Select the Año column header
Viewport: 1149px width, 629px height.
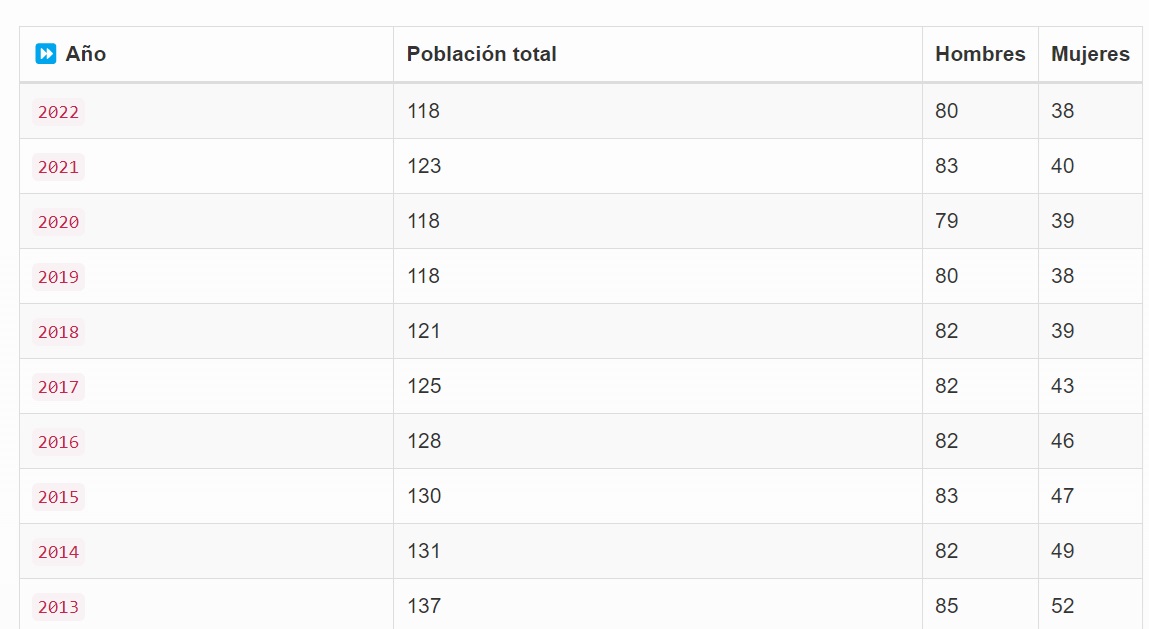point(86,54)
